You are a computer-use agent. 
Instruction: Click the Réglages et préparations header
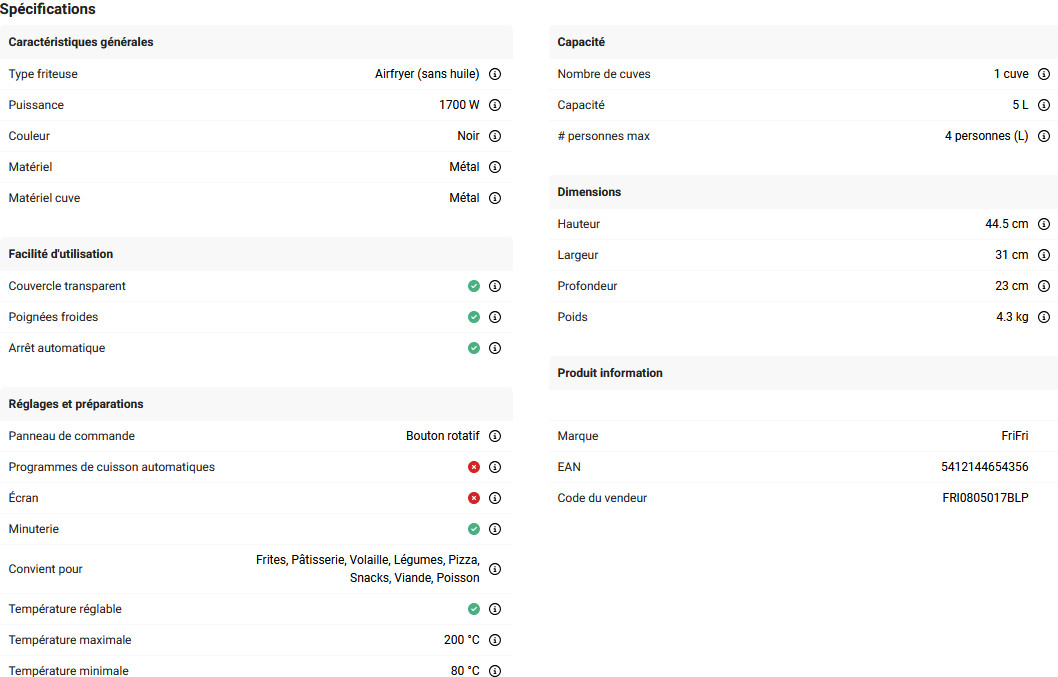point(76,404)
